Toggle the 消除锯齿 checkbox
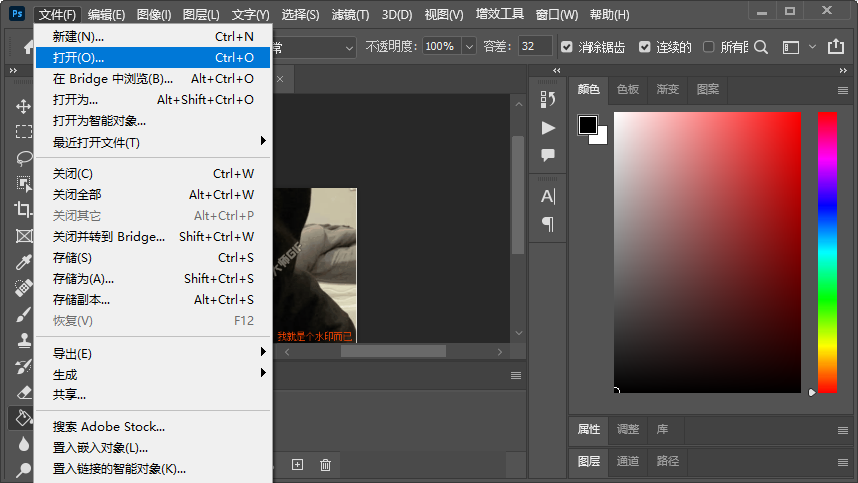The image size is (858, 483). [x=567, y=47]
